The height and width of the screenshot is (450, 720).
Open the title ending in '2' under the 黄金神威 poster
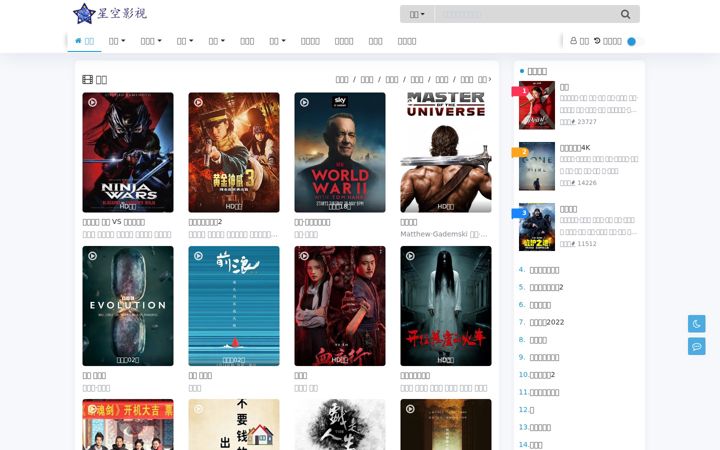205,222
